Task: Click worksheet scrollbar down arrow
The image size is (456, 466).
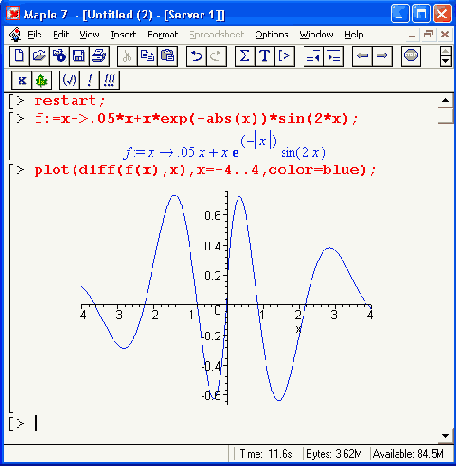Action: [445, 435]
